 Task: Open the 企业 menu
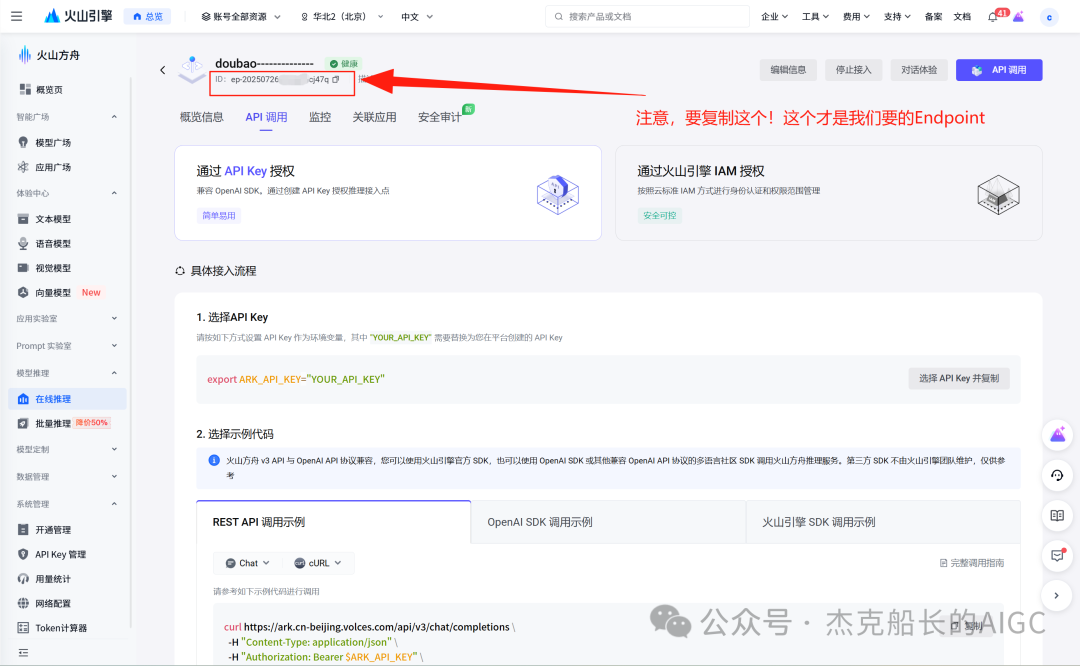click(x=774, y=17)
